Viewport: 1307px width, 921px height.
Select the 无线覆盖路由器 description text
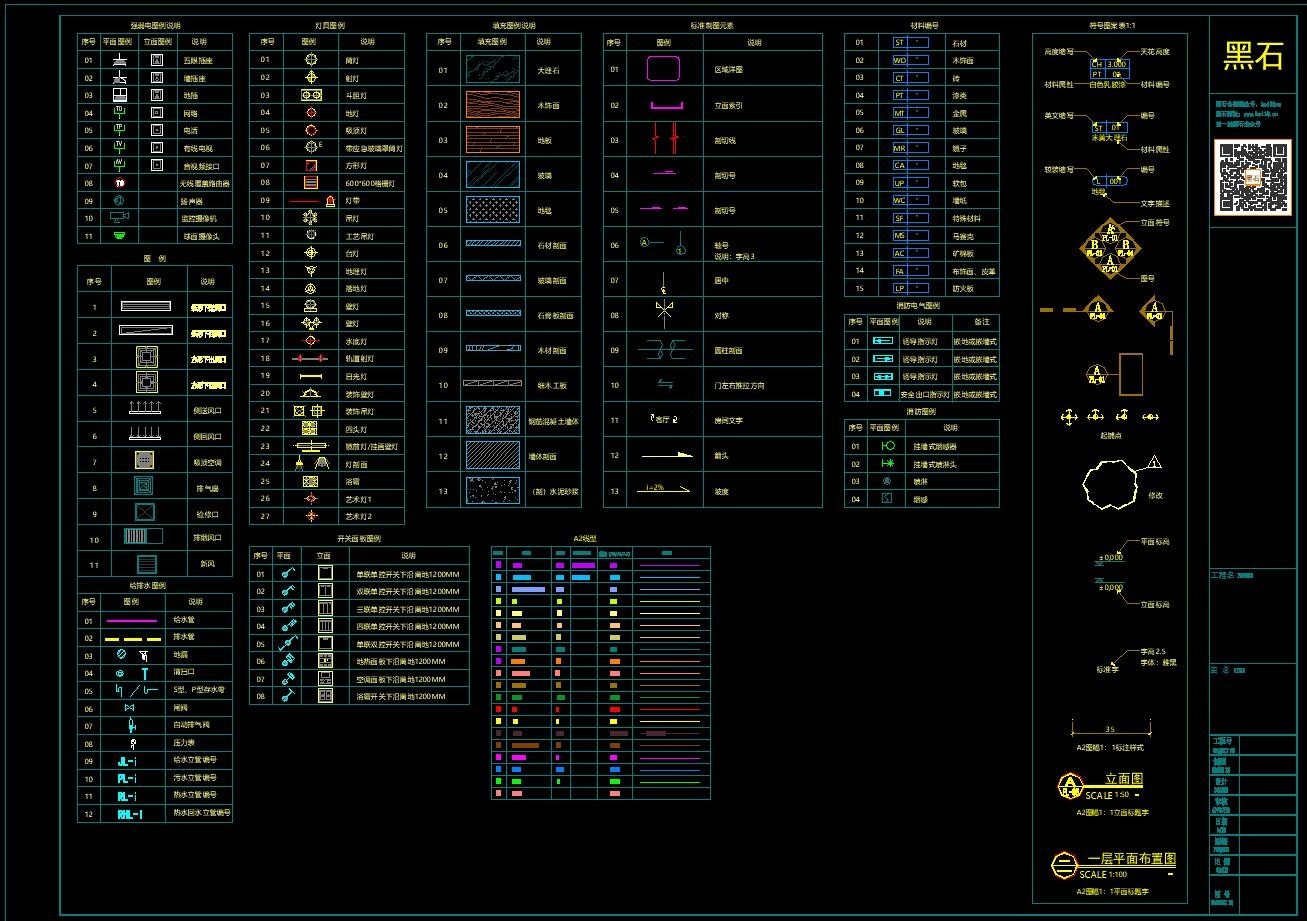pos(205,183)
